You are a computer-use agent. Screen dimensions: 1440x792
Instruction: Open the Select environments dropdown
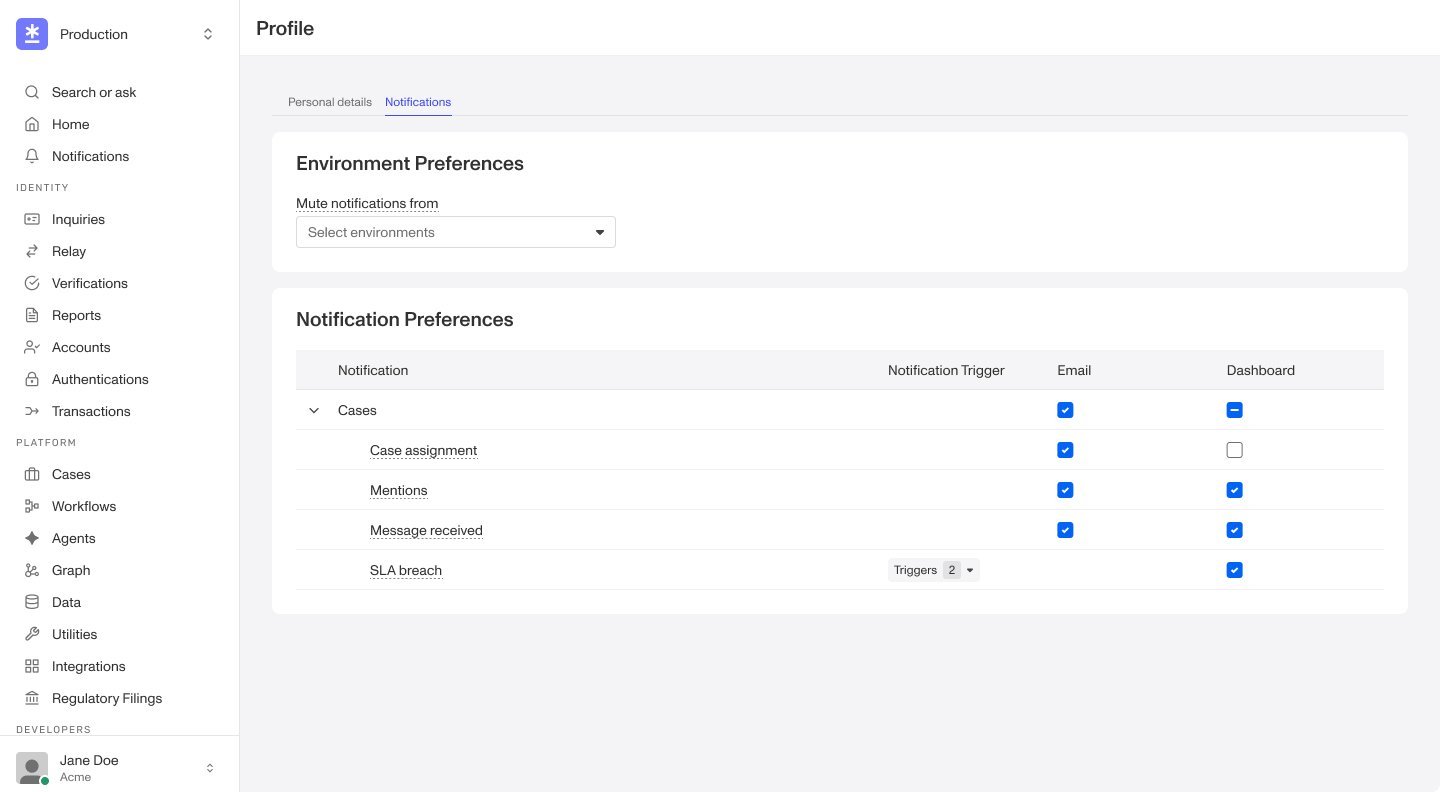pyautogui.click(x=456, y=232)
